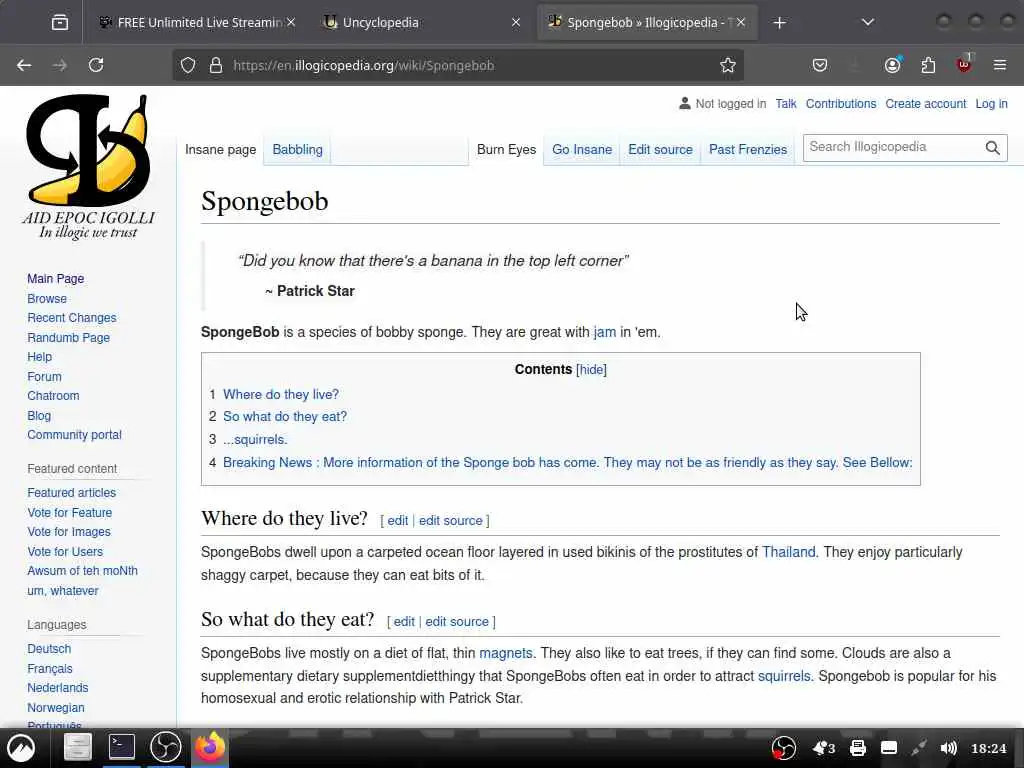Open a new tab with plus button
1024x768 pixels.
[779, 23]
